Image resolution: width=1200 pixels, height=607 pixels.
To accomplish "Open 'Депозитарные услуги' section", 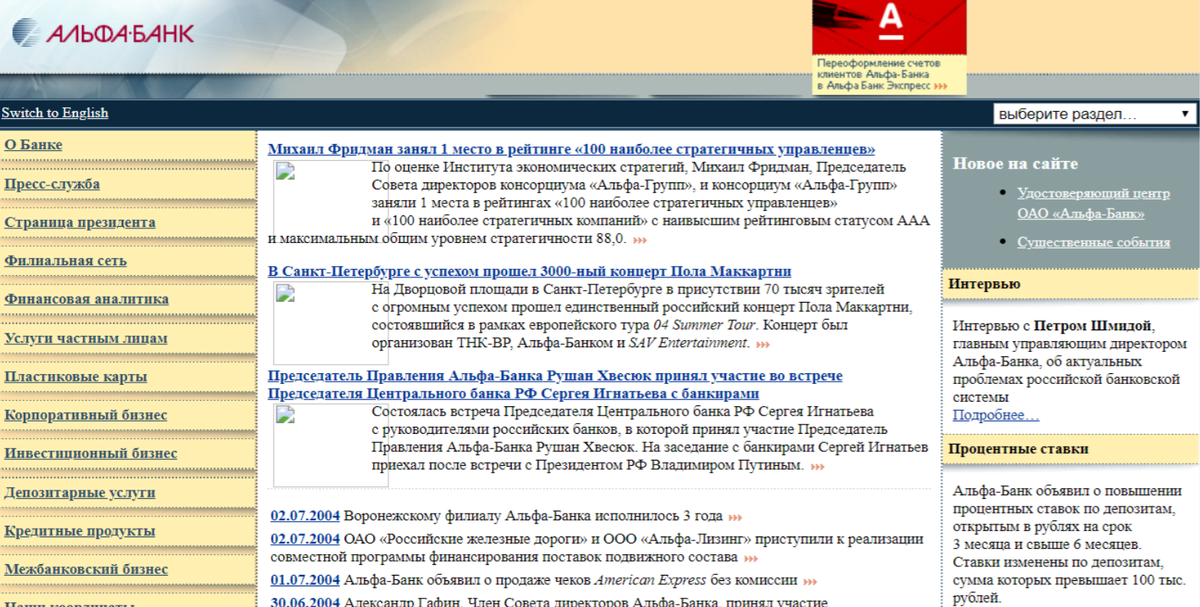I will 80,493.
